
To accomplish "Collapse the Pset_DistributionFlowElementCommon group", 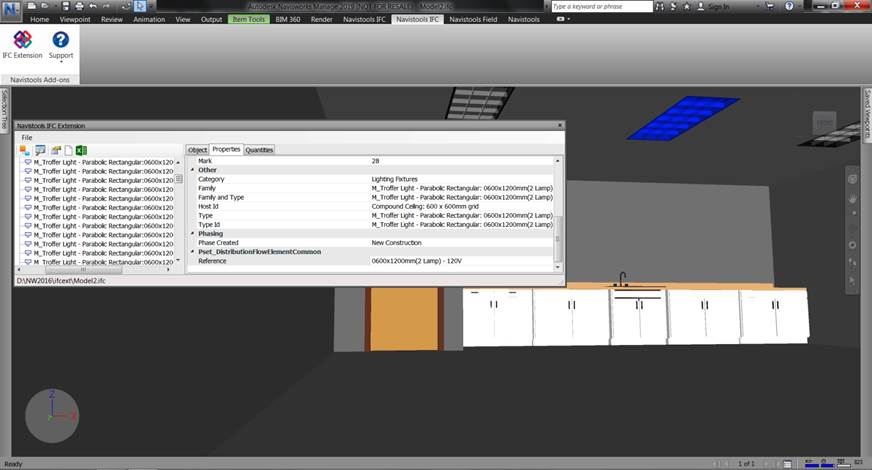I will 193,251.
